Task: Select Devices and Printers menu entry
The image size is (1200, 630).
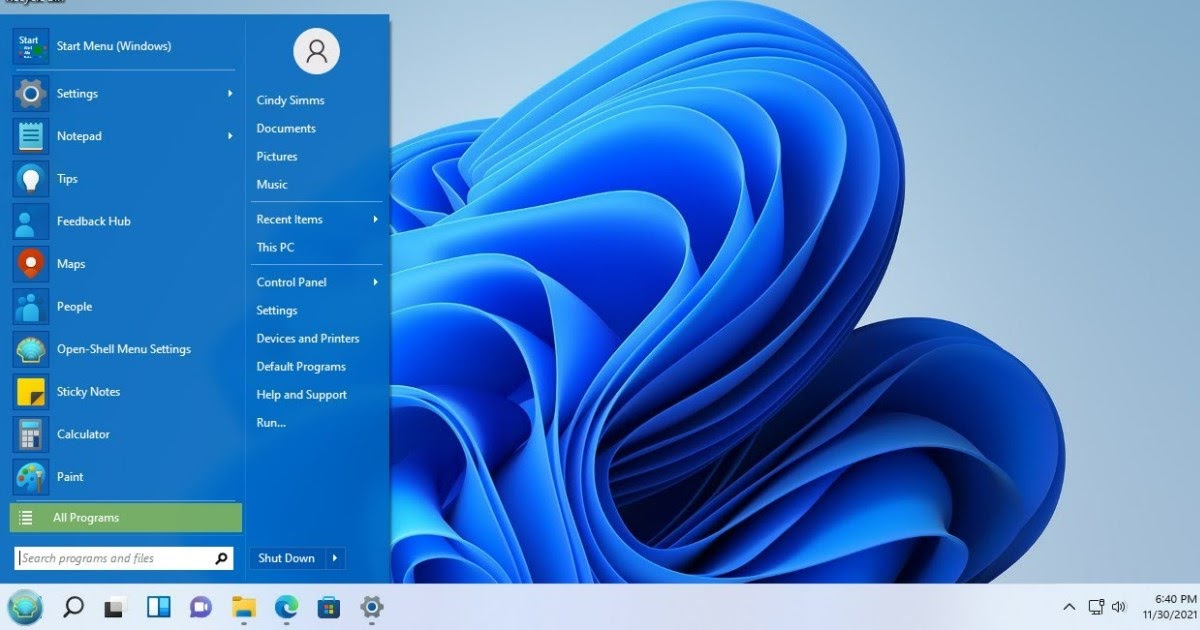Action: 307,338
